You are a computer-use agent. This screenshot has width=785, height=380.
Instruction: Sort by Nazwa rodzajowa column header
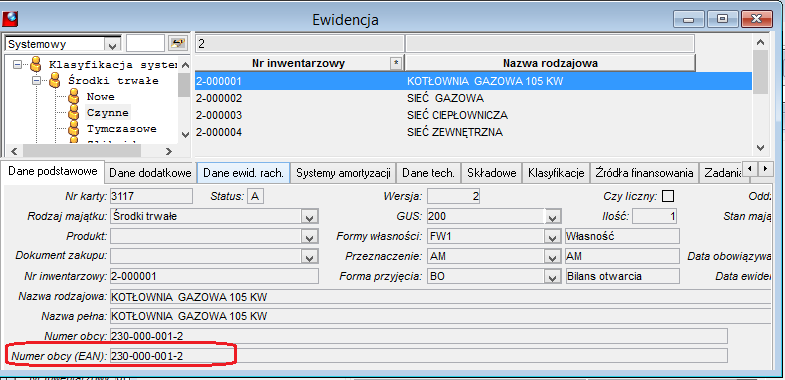[x=550, y=63]
